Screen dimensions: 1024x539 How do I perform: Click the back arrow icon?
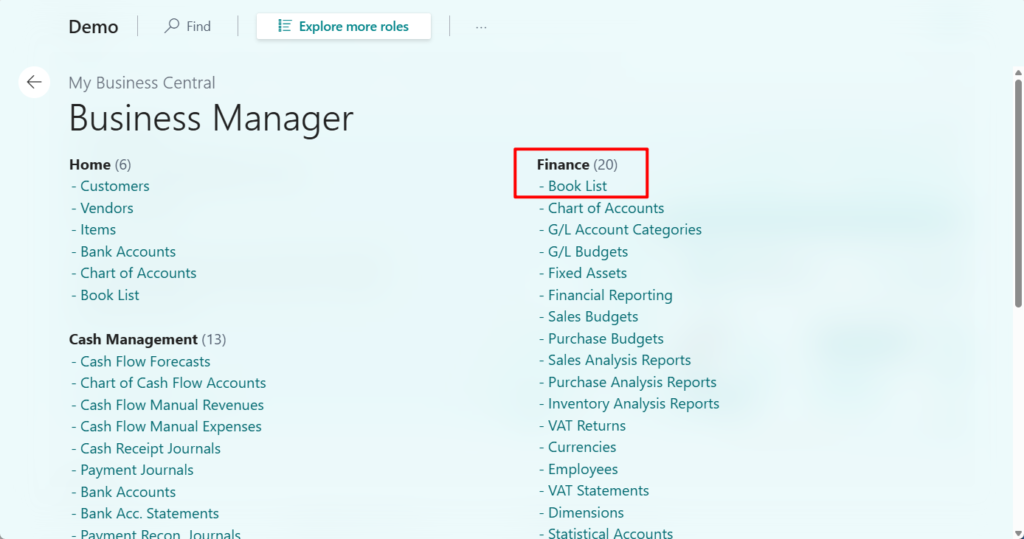pos(34,82)
